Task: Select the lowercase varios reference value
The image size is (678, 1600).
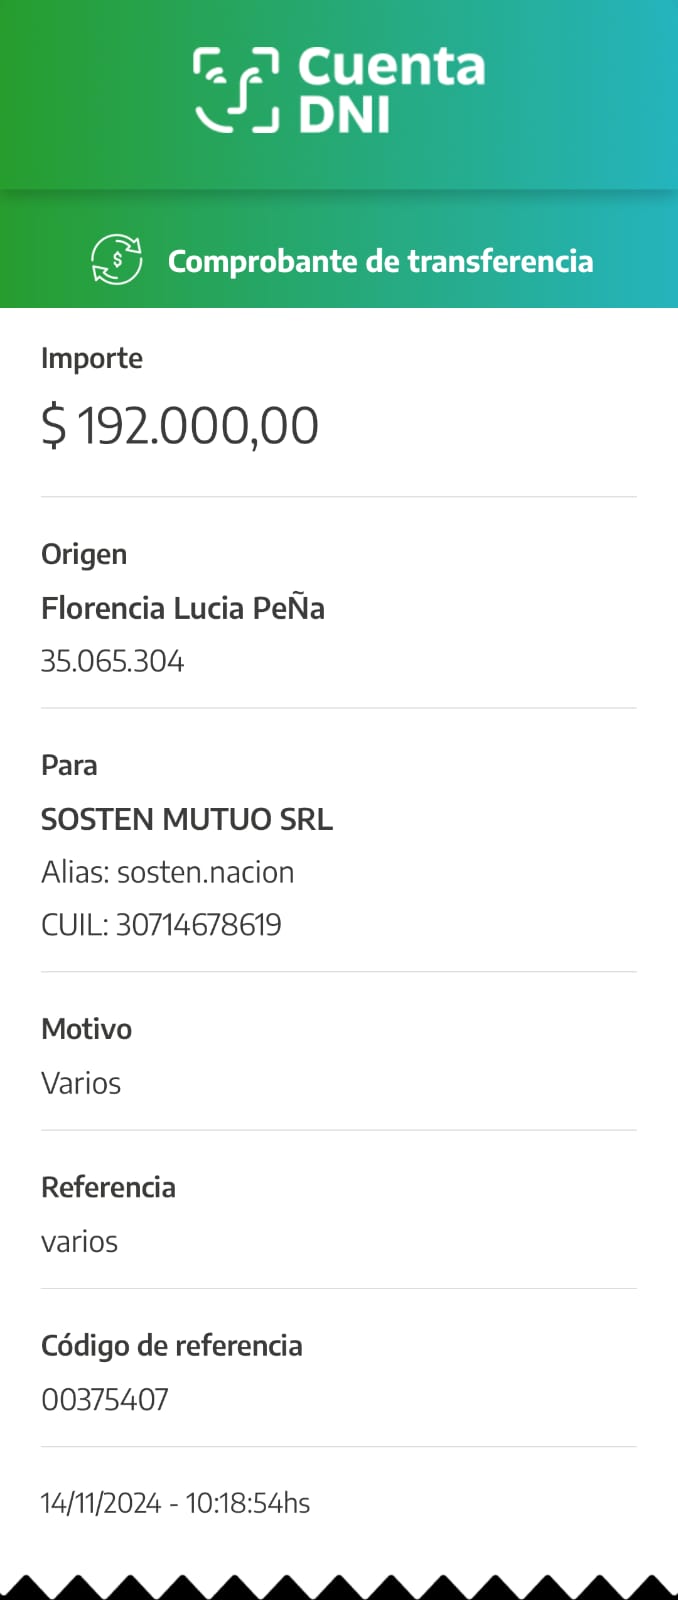Action: coord(79,1241)
